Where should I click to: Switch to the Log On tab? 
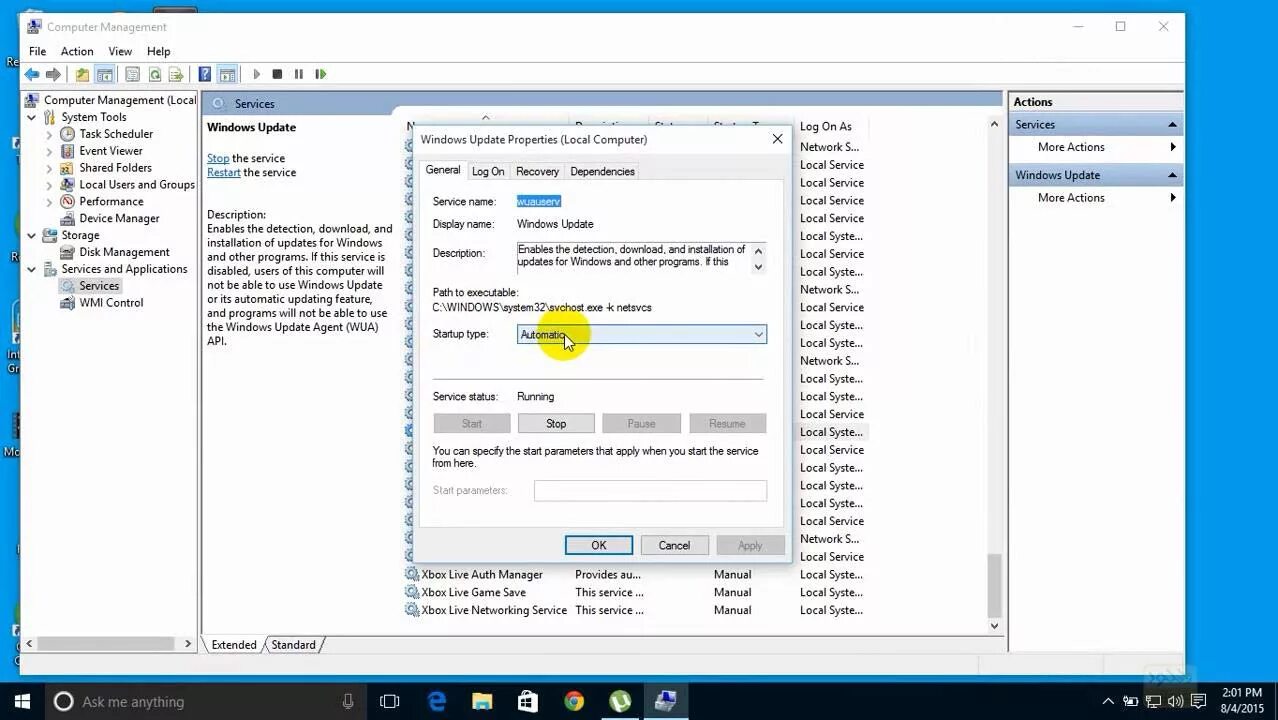488,171
